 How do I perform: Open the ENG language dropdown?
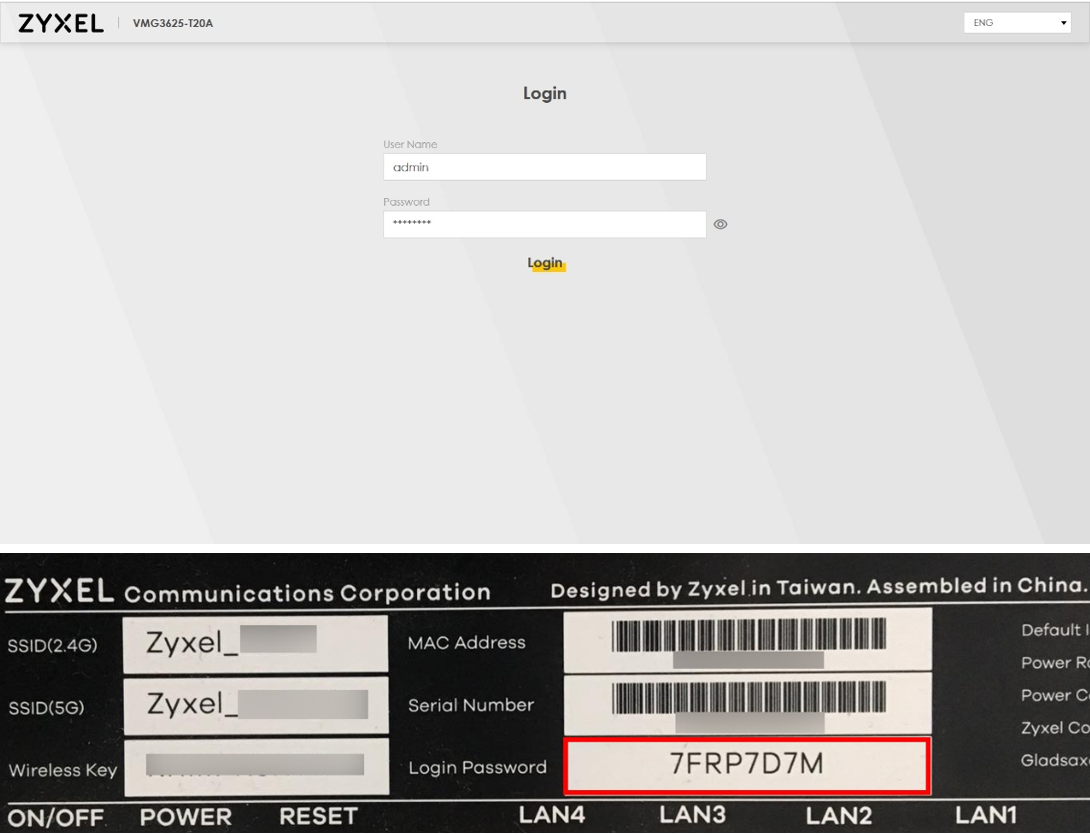(1017, 23)
